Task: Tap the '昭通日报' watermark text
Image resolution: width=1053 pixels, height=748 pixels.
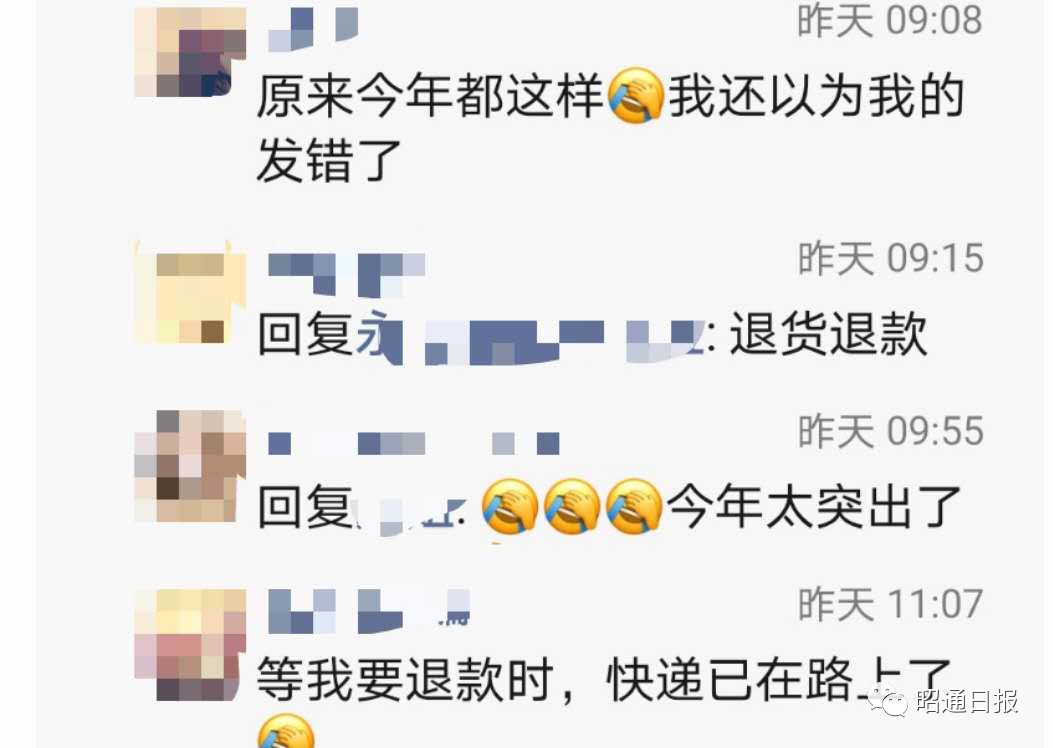Action: (966, 701)
